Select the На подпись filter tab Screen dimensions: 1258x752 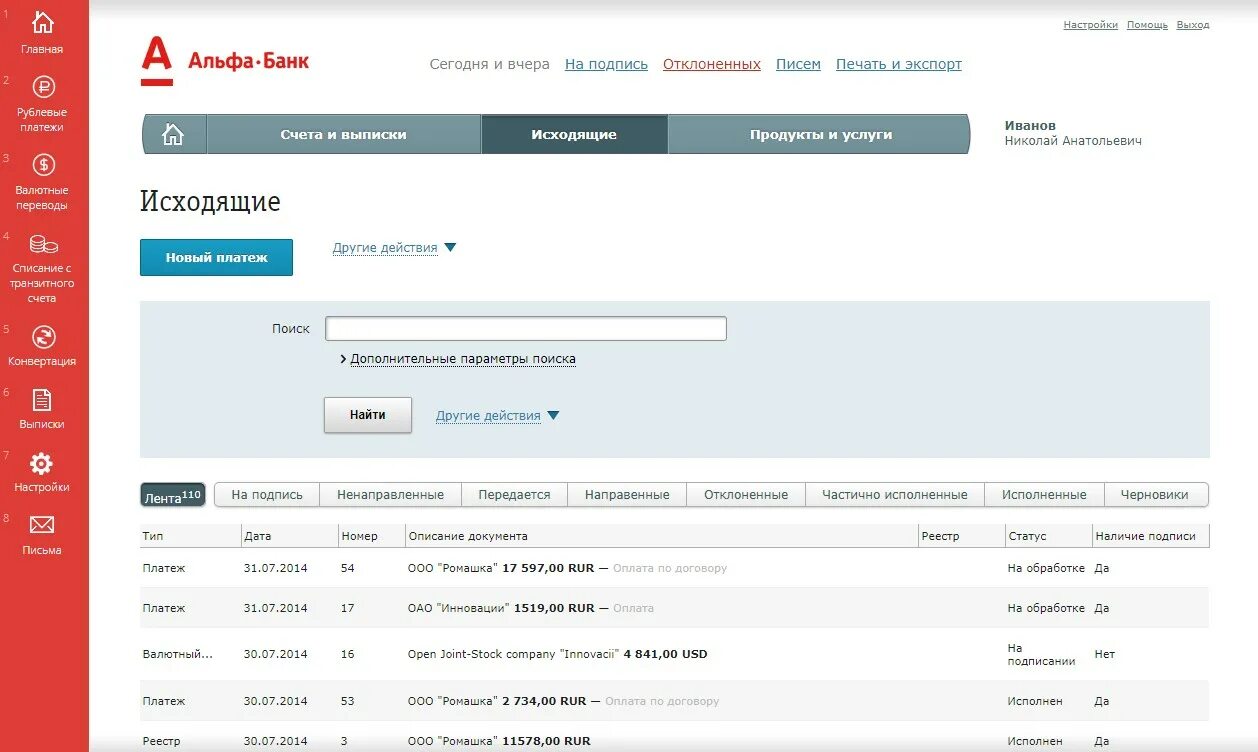[x=267, y=495]
